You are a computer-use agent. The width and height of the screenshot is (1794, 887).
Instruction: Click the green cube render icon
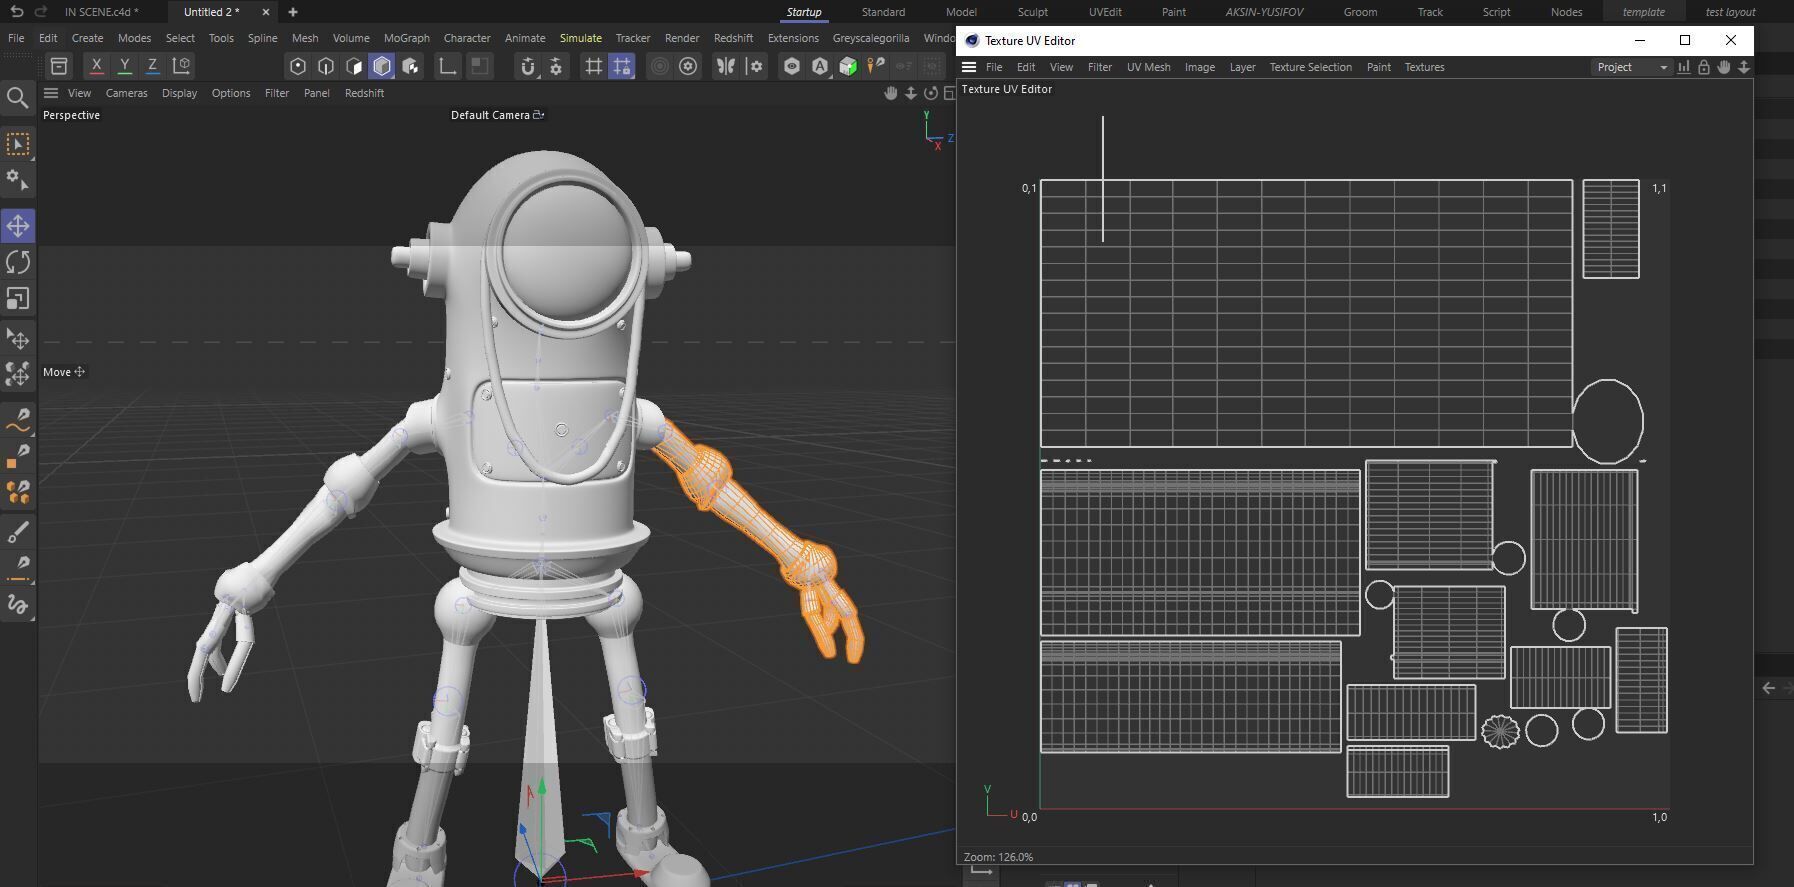(x=848, y=66)
